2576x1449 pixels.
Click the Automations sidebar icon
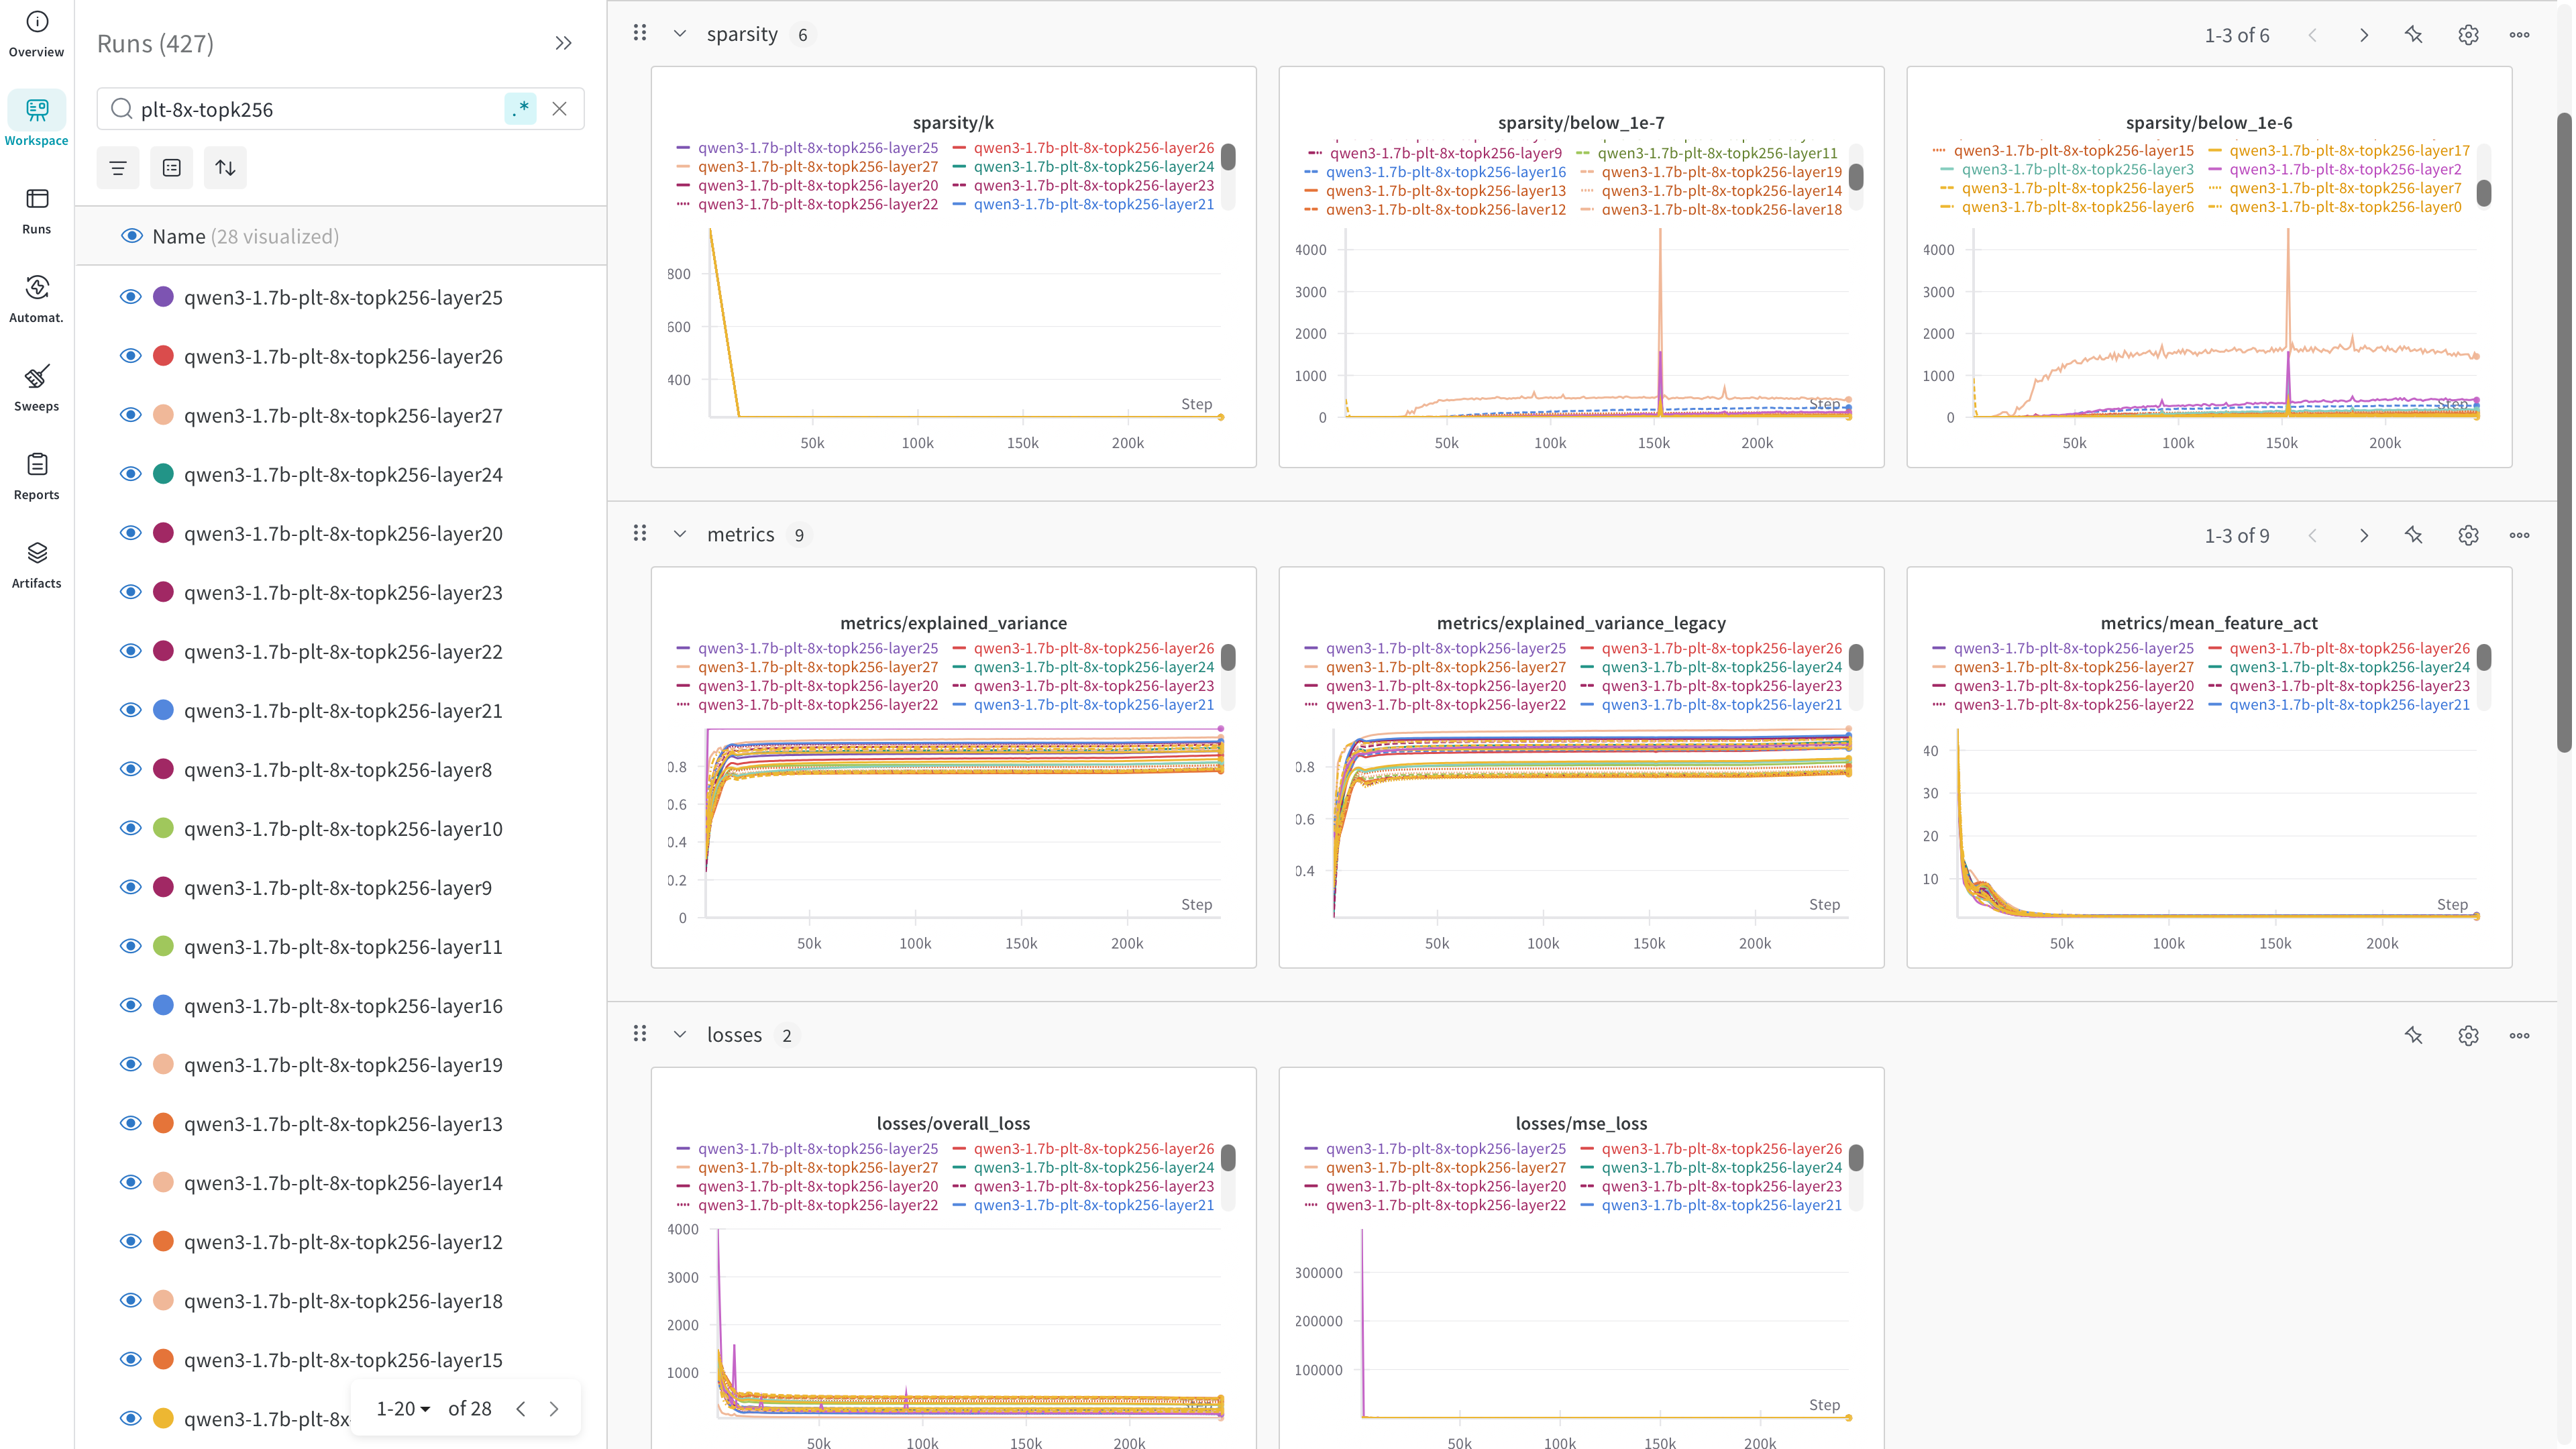37,298
